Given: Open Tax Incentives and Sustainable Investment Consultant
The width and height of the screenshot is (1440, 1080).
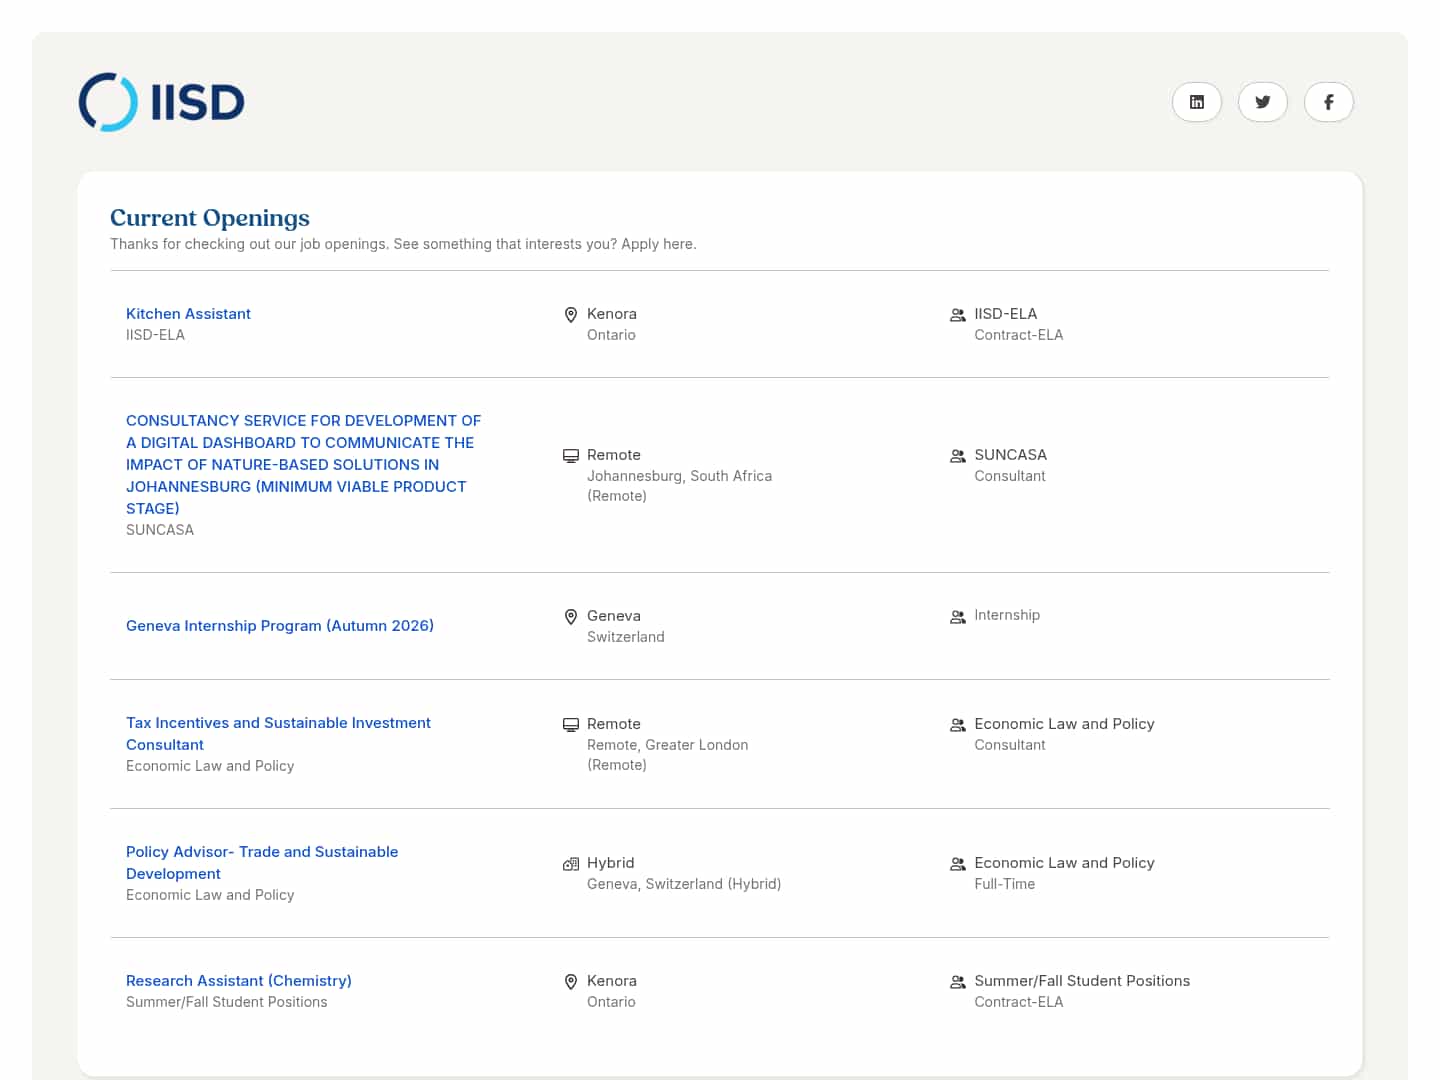Looking at the screenshot, I should [278, 734].
